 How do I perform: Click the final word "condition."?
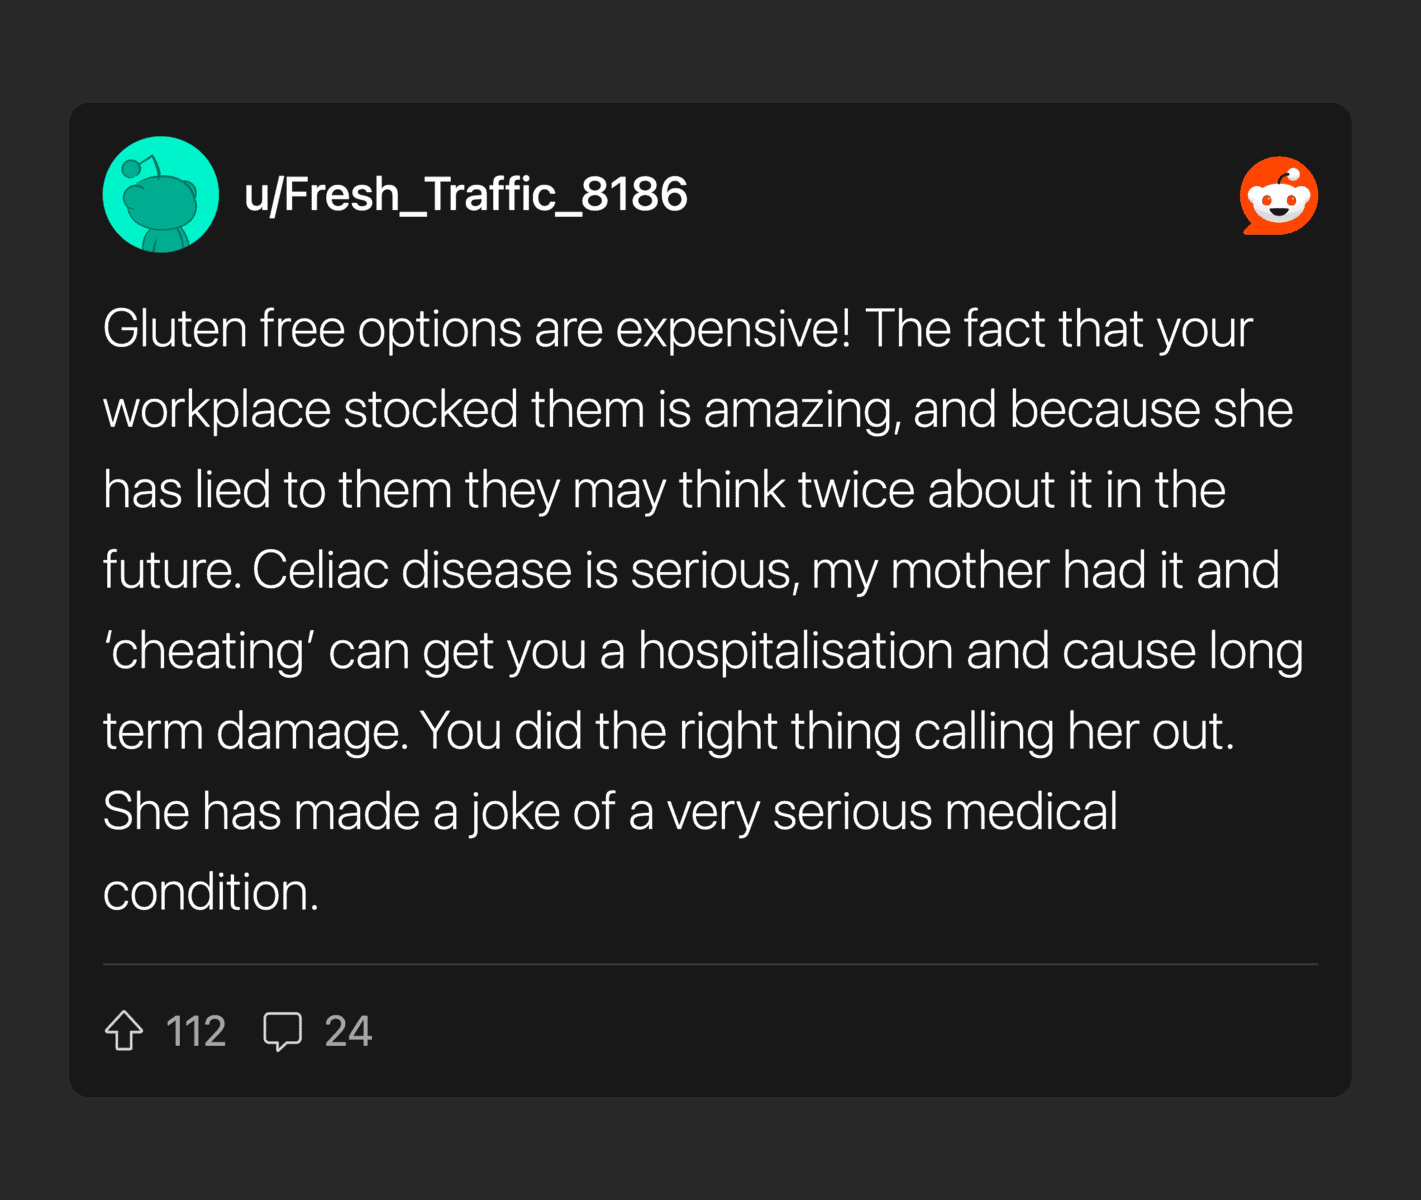click(211, 892)
